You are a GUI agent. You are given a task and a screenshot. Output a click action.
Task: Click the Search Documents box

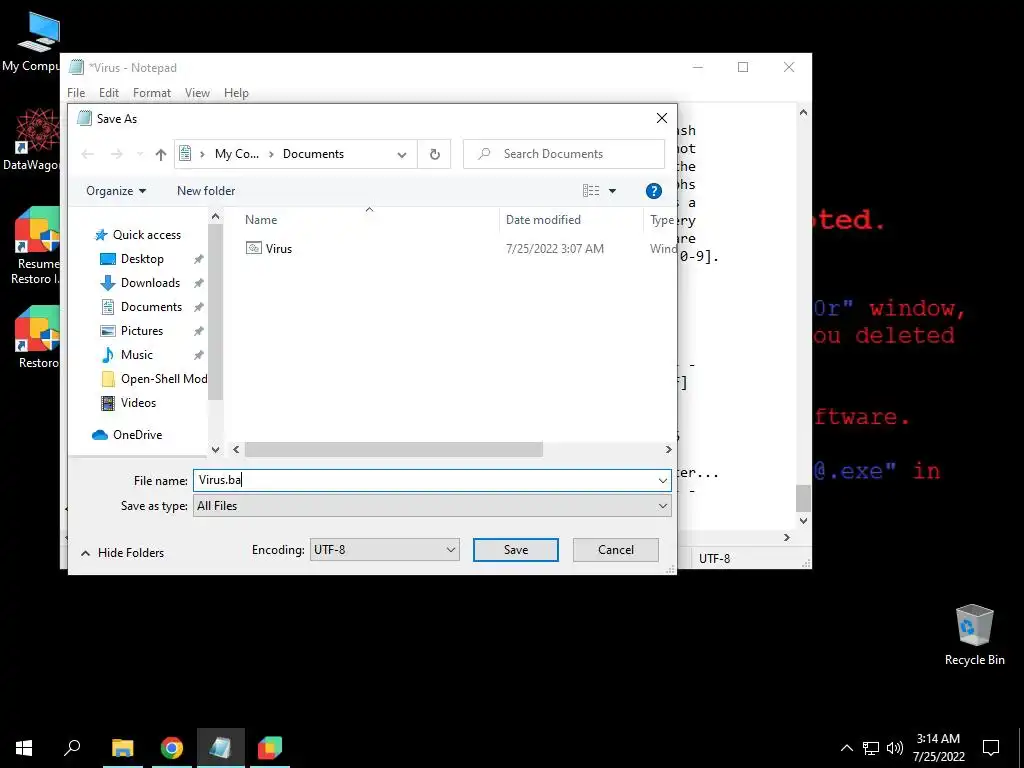click(564, 154)
